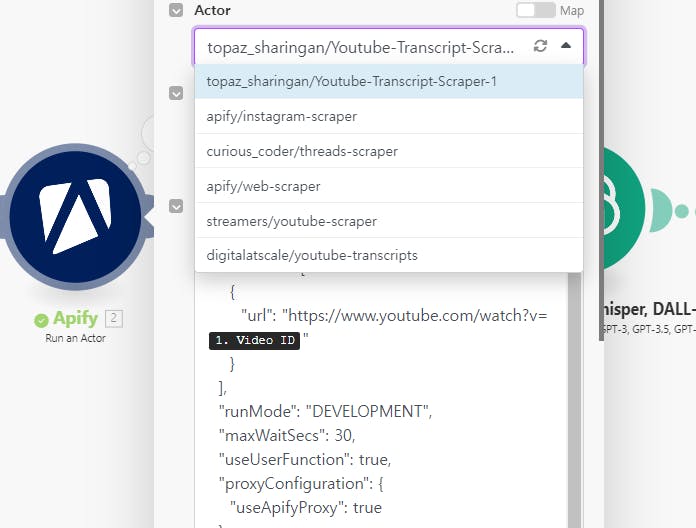Toggle the second checkbox below the Actor field
696x528 pixels.
[176, 93]
